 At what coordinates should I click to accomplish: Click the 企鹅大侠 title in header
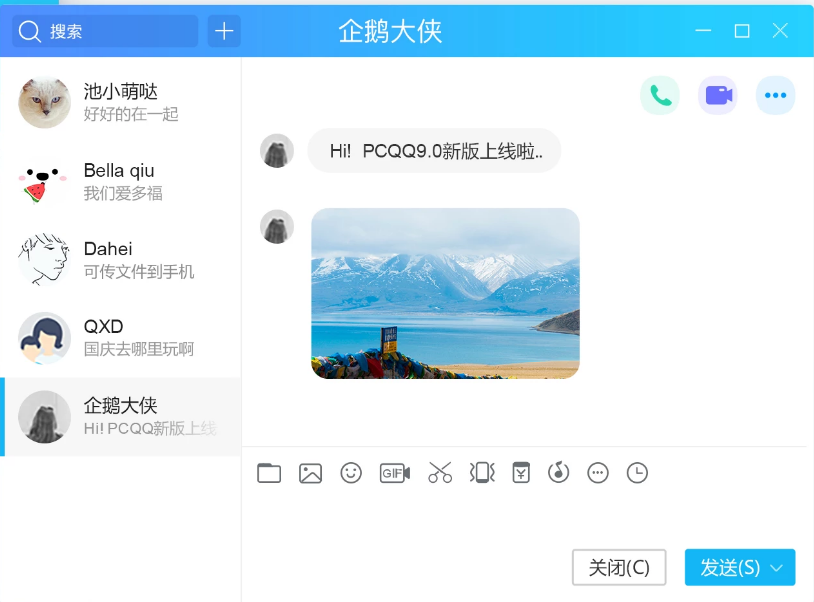point(390,31)
